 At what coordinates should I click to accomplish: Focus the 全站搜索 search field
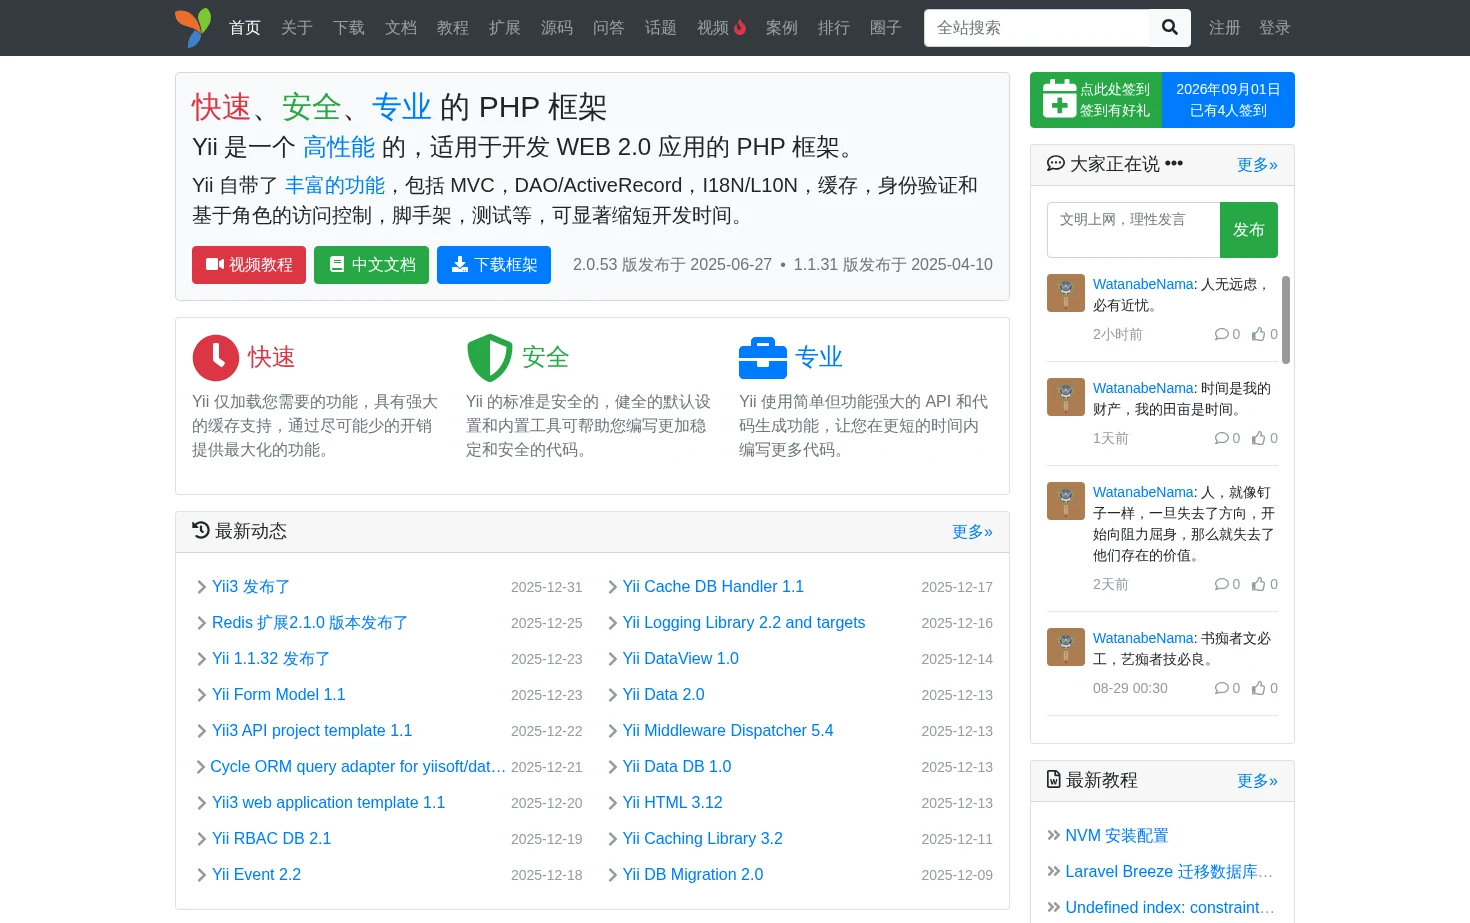[1037, 28]
